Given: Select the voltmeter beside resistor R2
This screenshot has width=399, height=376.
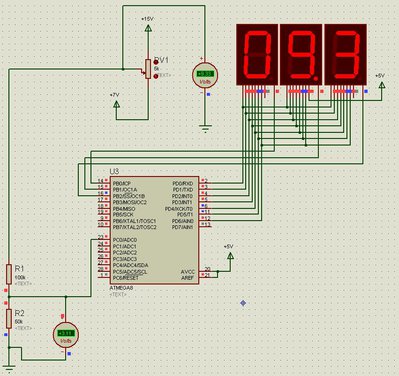Looking at the screenshot, I should [x=66, y=334].
